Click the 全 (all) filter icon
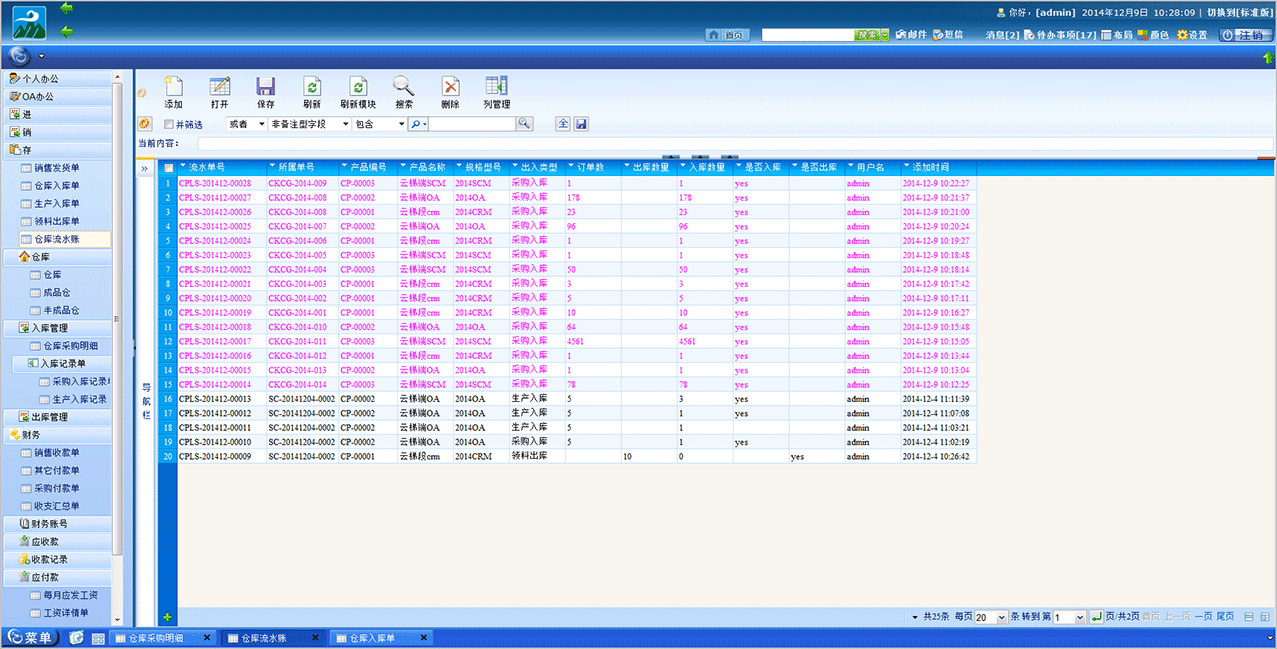 point(563,124)
